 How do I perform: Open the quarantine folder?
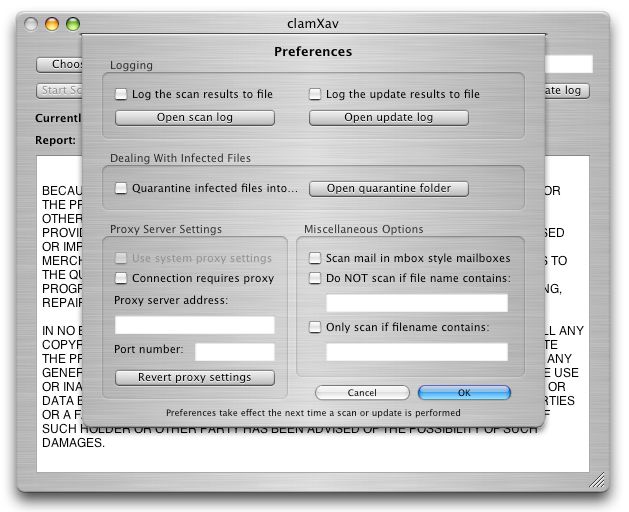point(388,188)
